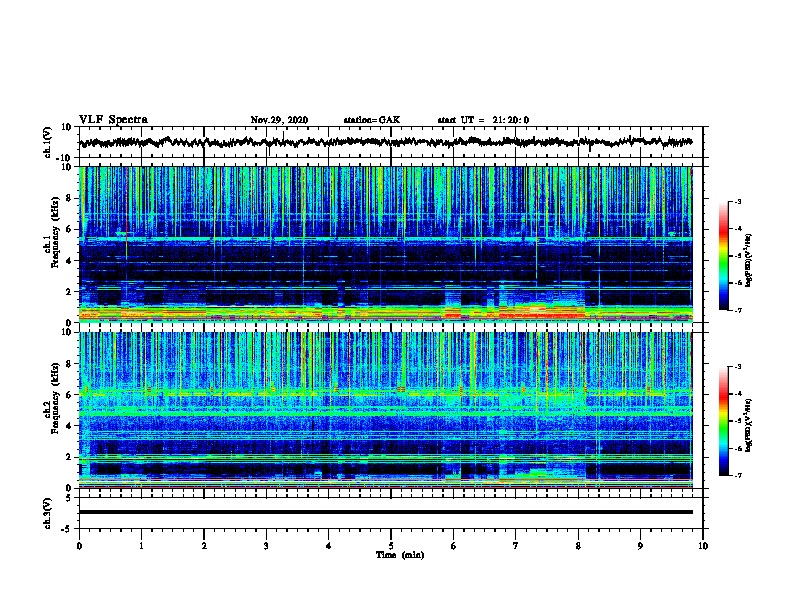
Task: Click the "4" tick on the Time axis
Action: [329, 546]
